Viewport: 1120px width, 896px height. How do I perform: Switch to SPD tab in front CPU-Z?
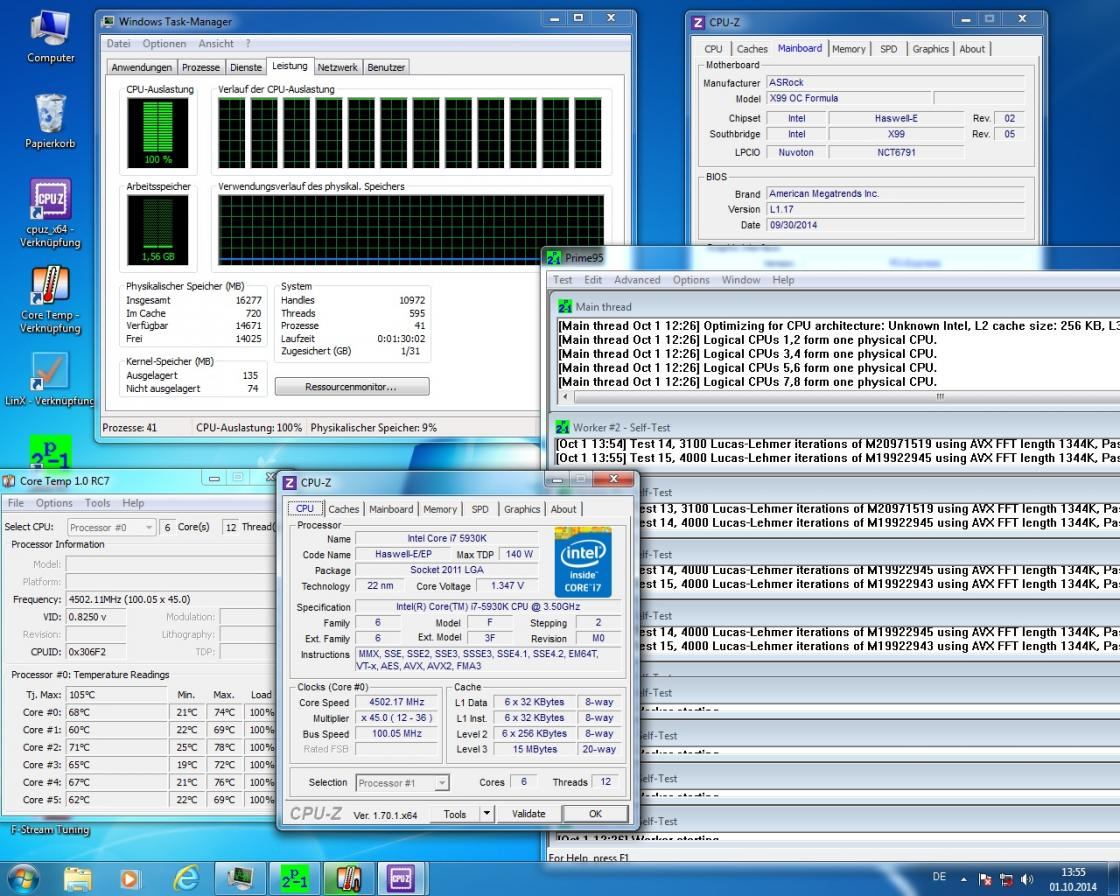click(480, 509)
